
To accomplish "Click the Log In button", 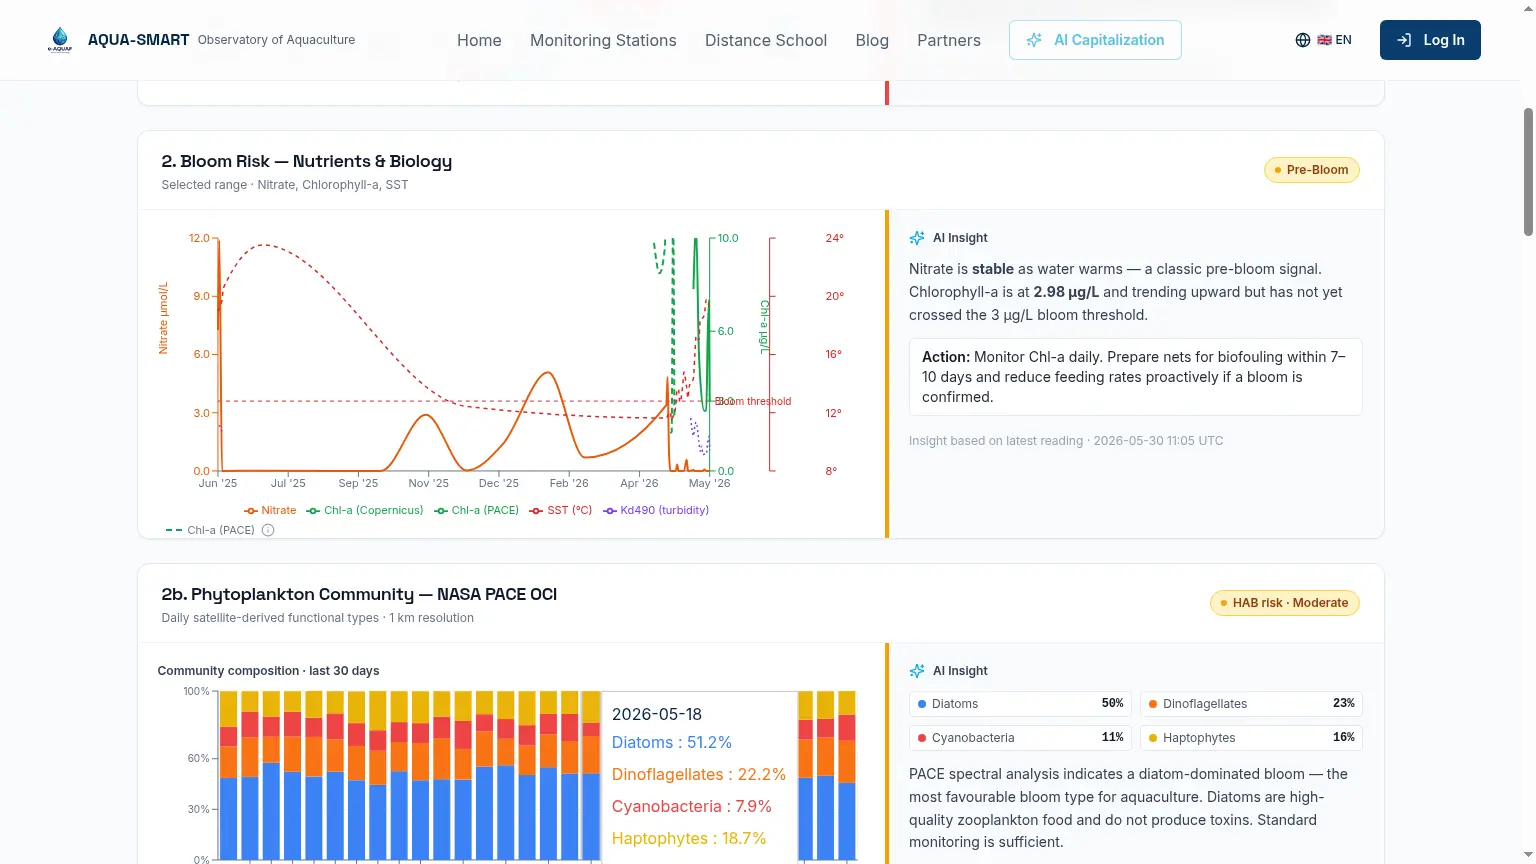I will [x=1430, y=40].
